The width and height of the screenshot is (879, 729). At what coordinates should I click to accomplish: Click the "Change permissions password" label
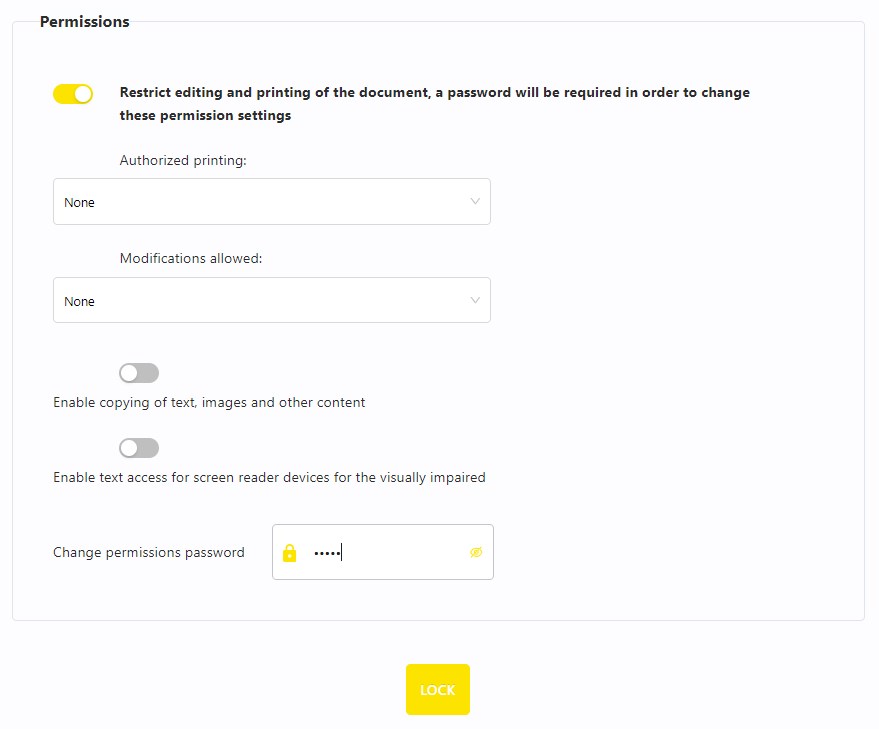coord(149,552)
